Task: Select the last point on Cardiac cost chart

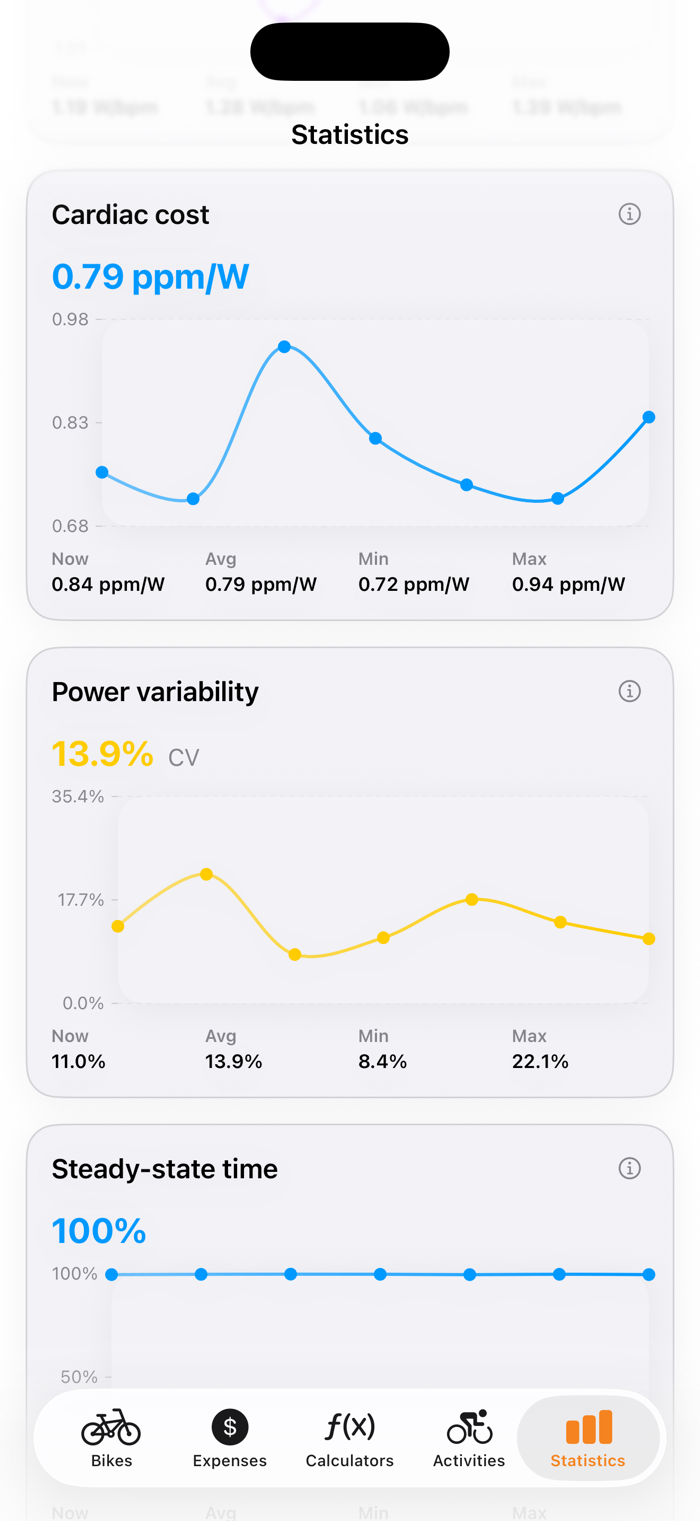Action: point(649,417)
